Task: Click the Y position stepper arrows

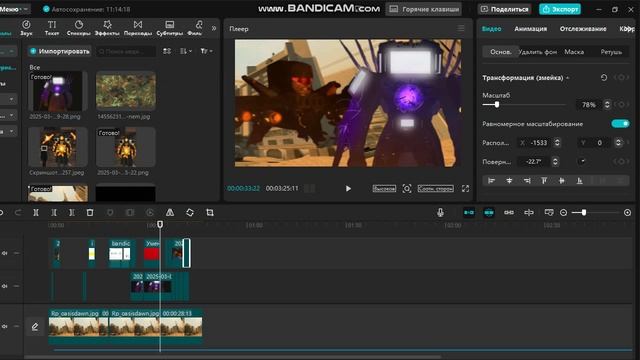Action: click(x=618, y=142)
